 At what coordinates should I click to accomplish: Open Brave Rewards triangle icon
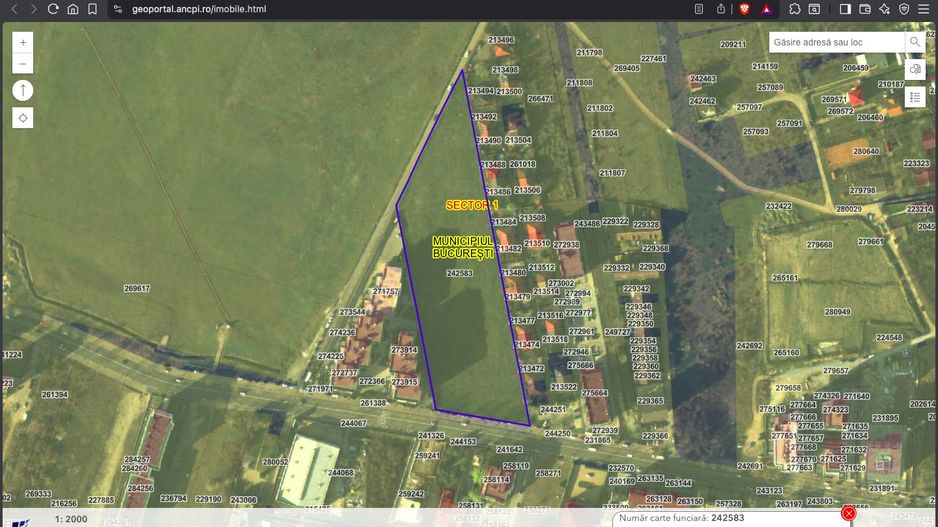766,9
